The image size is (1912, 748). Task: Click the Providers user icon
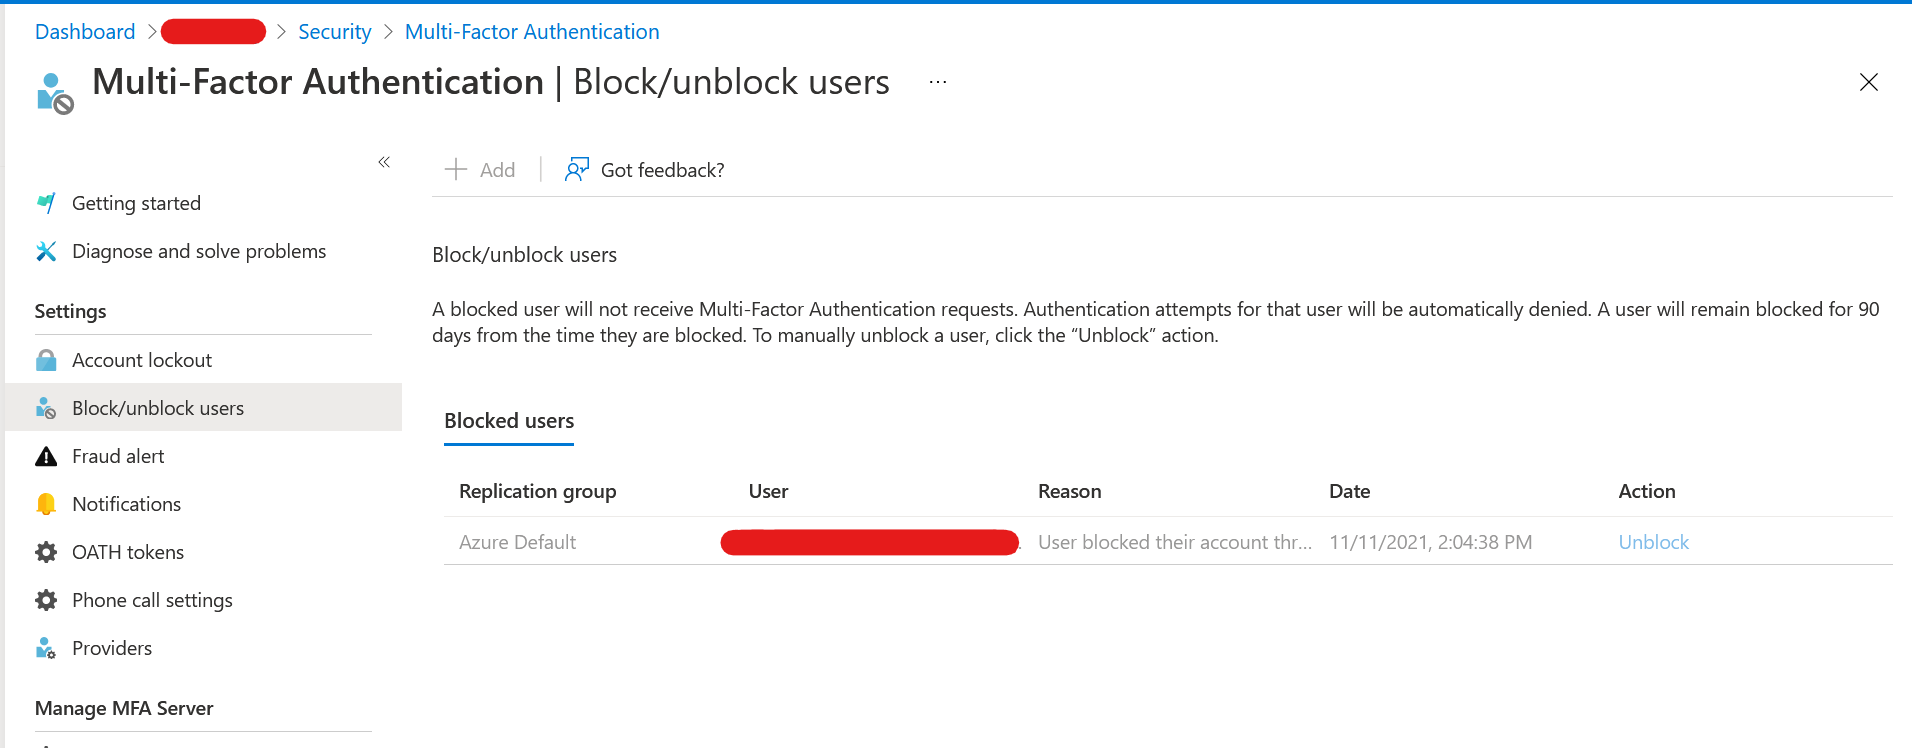click(x=46, y=648)
